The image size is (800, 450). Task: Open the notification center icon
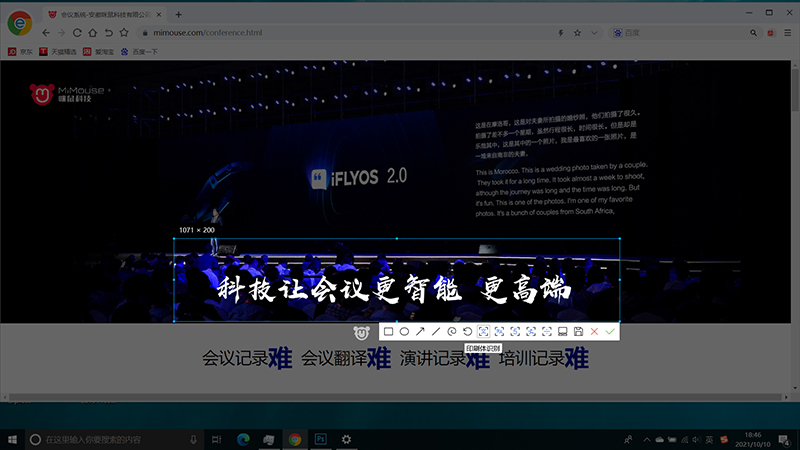coord(784,440)
